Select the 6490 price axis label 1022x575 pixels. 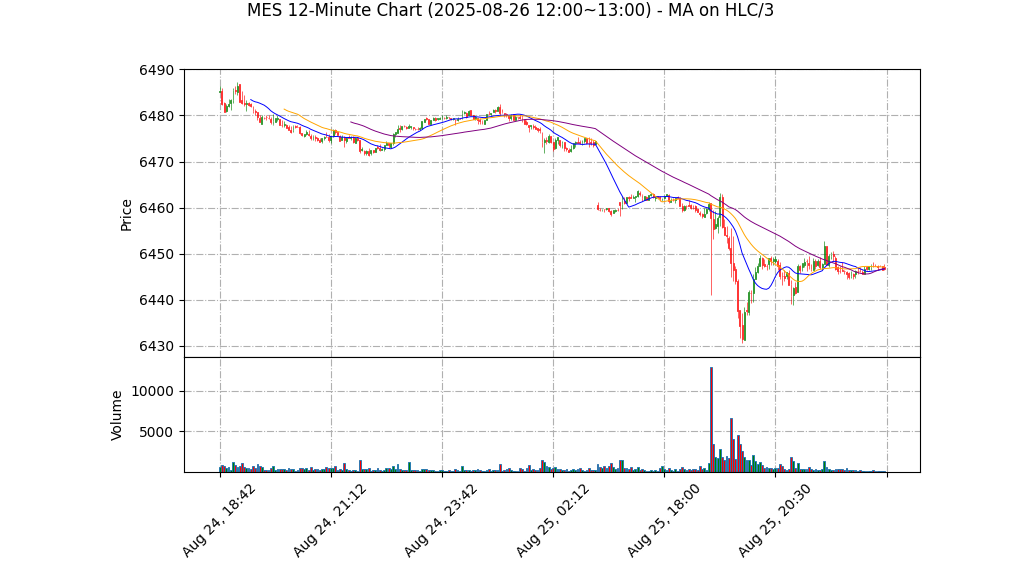[x=156, y=70]
